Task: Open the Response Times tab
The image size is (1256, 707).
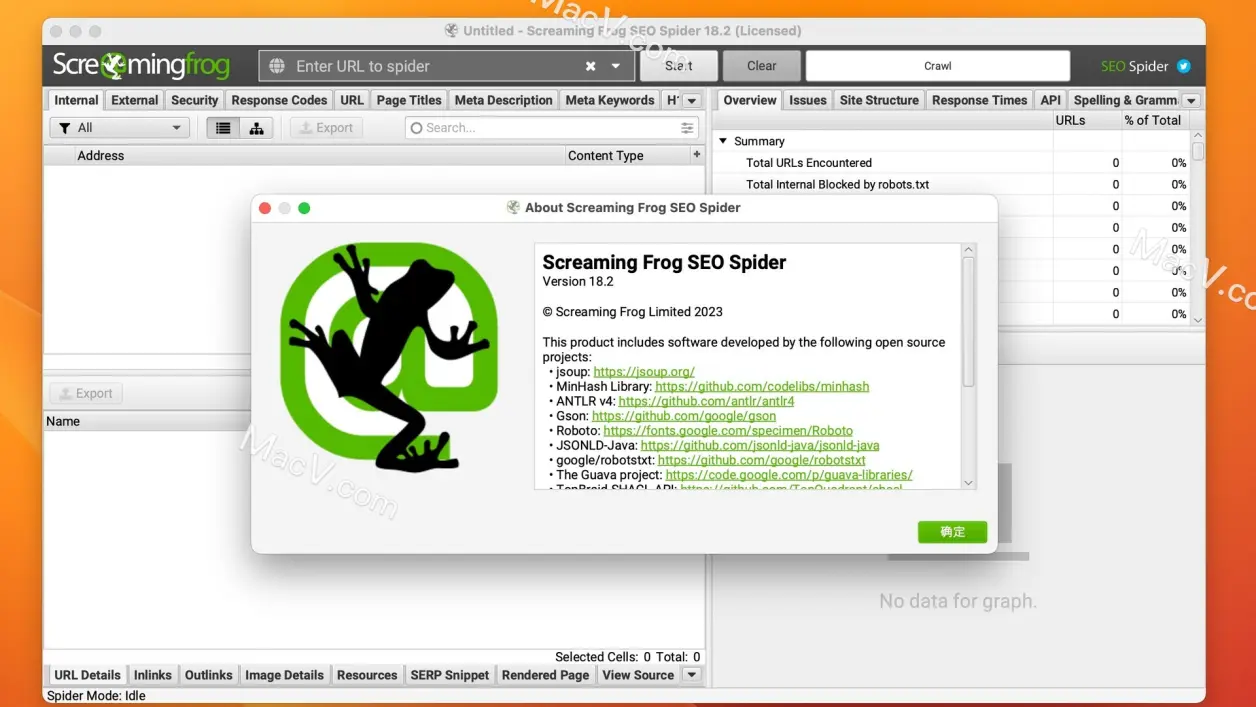Action: (x=979, y=100)
